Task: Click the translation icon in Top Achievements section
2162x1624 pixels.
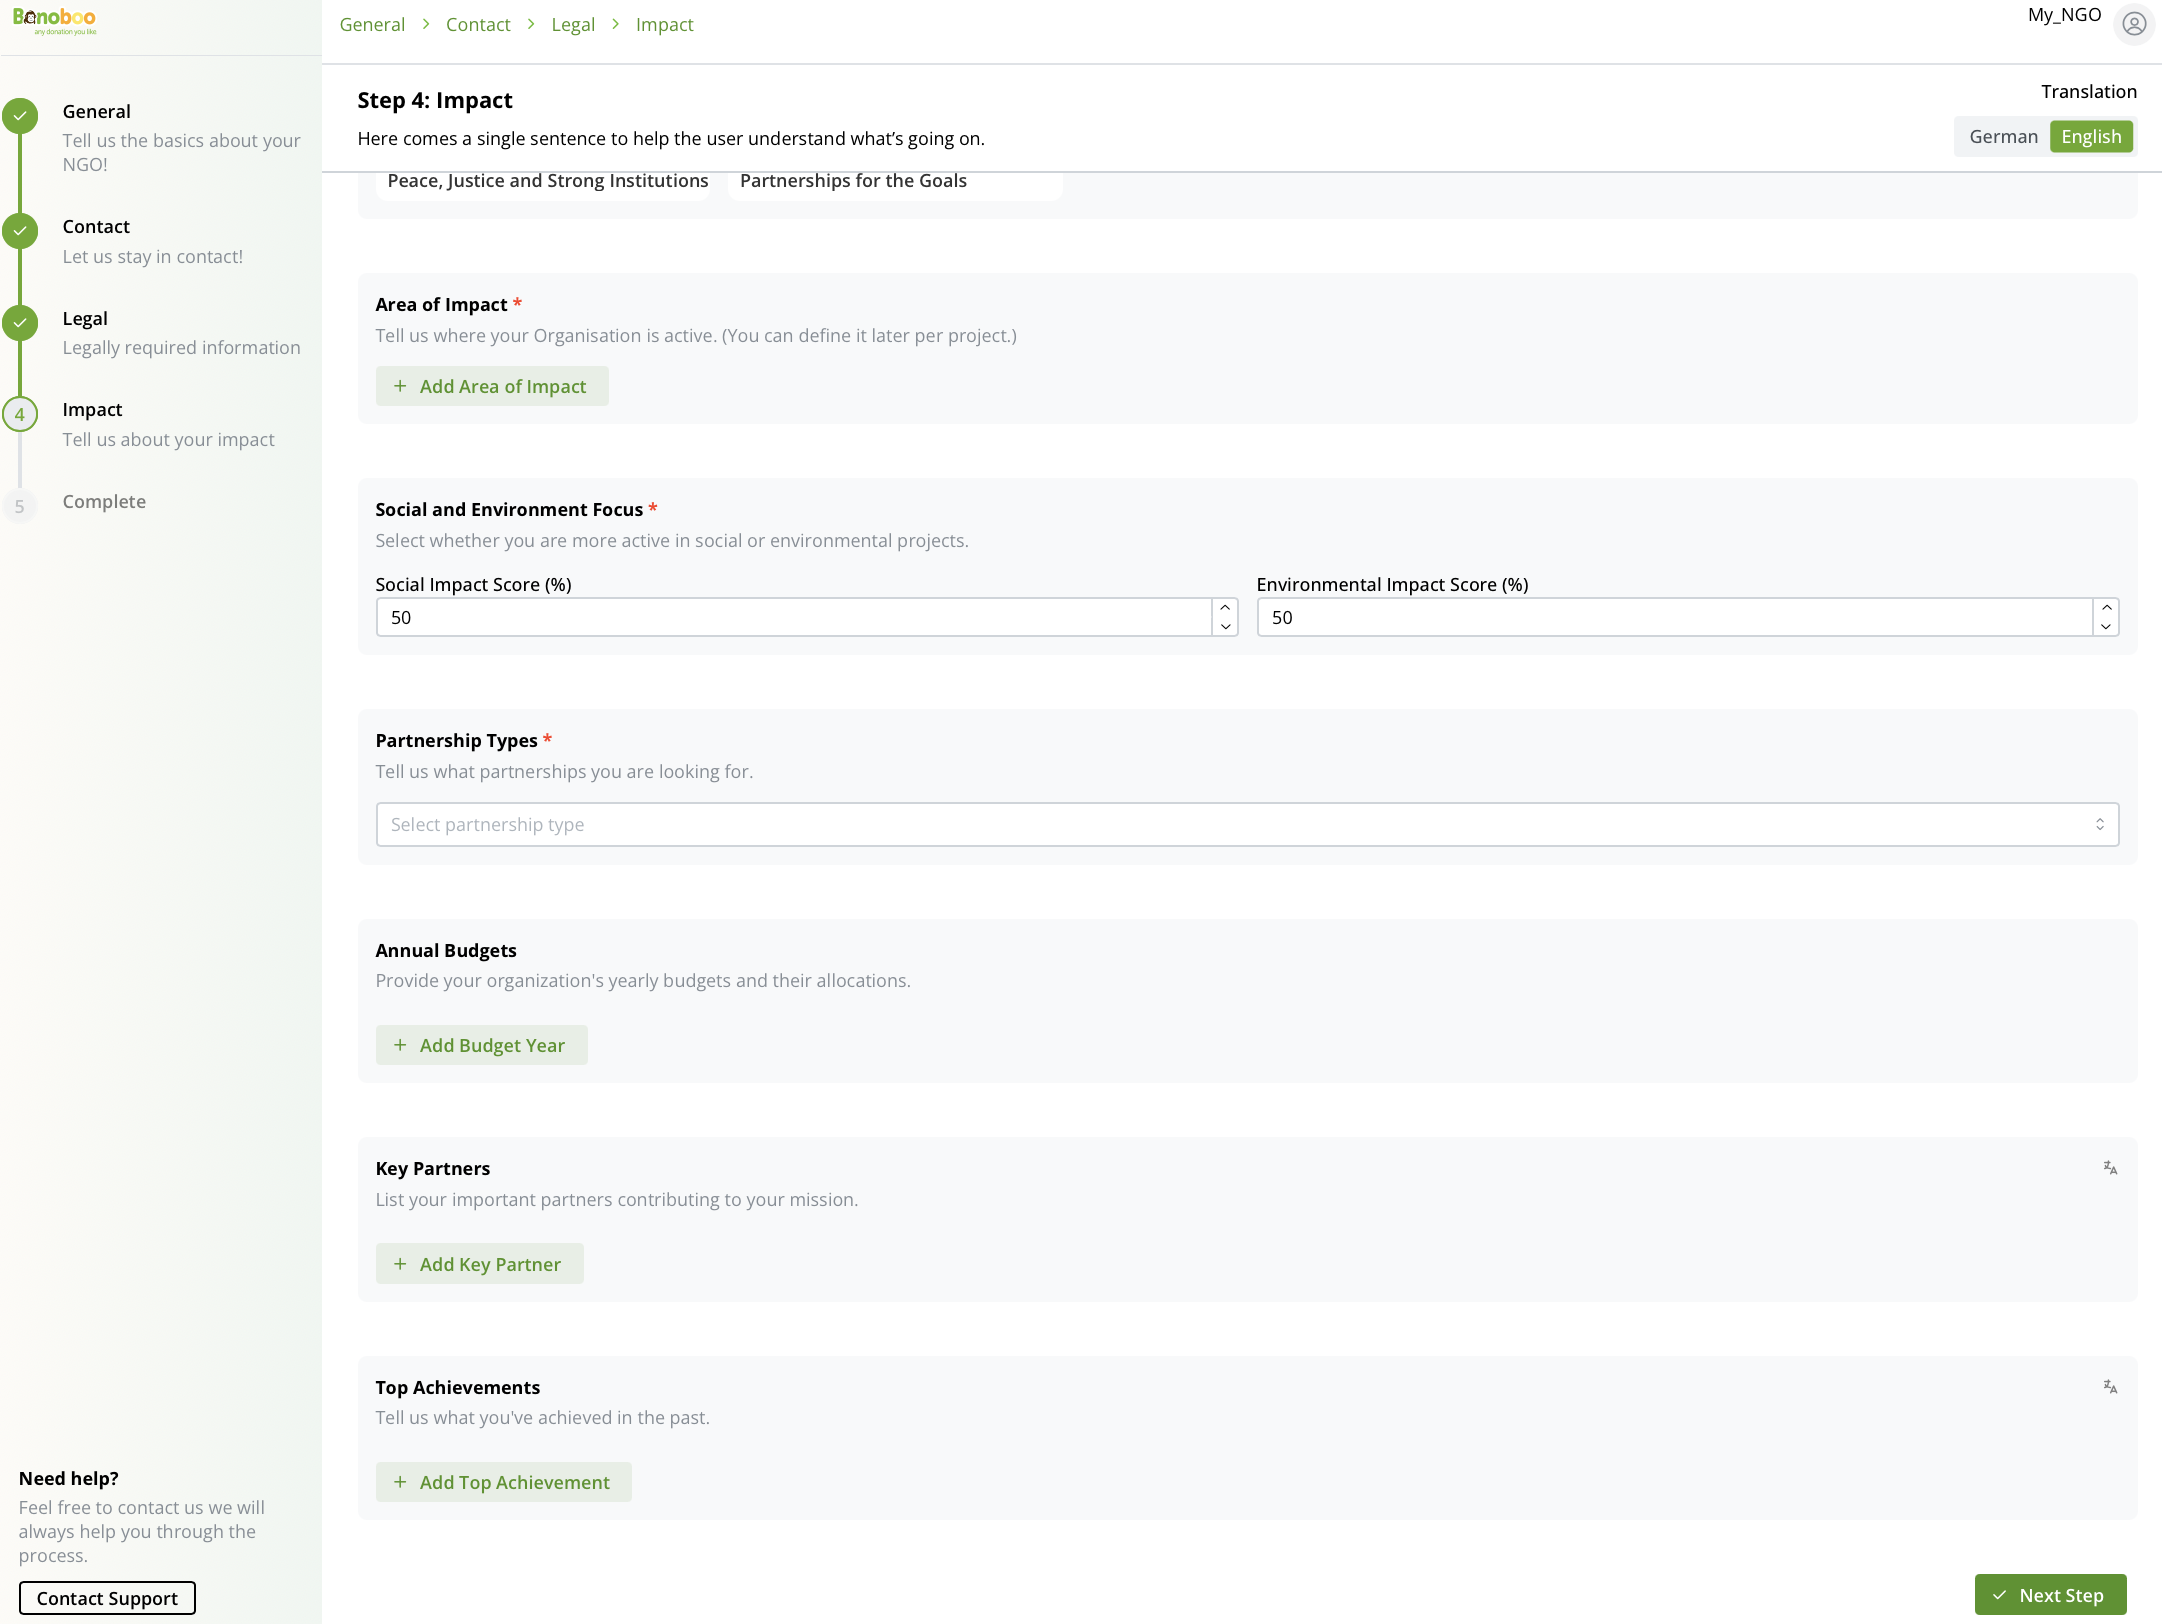Action: click(x=2109, y=1386)
